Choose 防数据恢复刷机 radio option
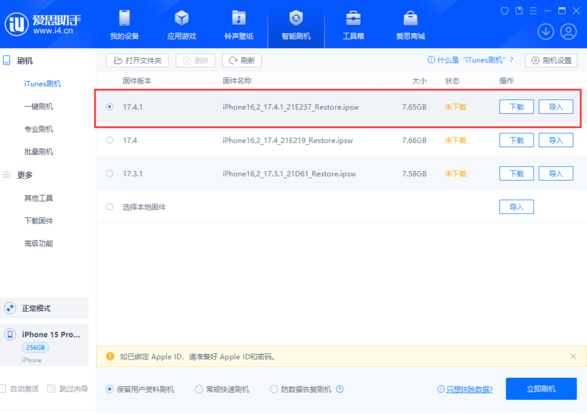The height and width of the screenshot is (414, 587). coord(274,389)
